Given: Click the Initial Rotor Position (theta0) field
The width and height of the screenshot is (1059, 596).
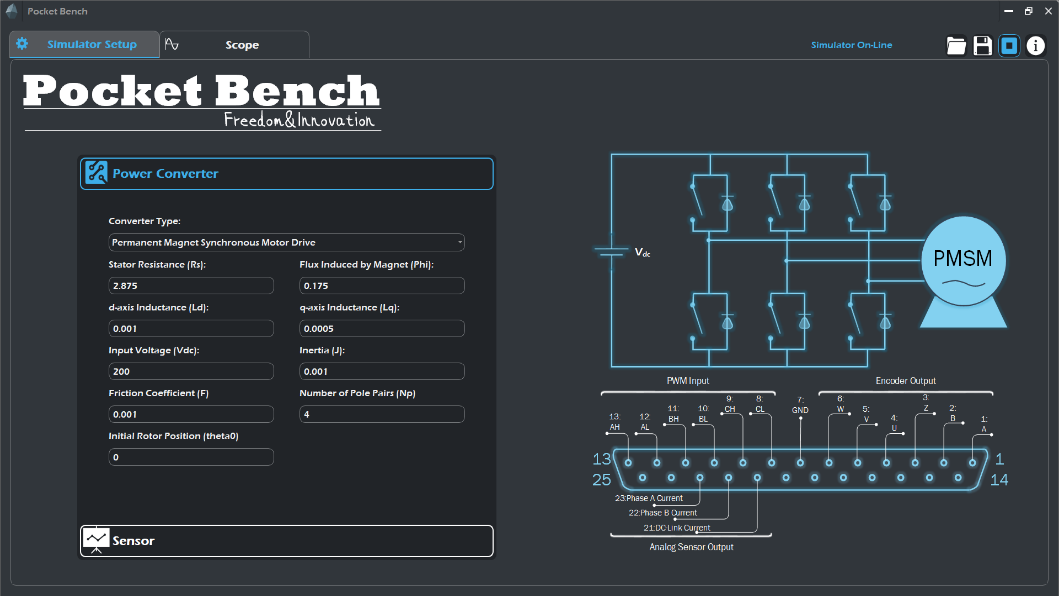Looking at the screenshot, I should [191, 457].
